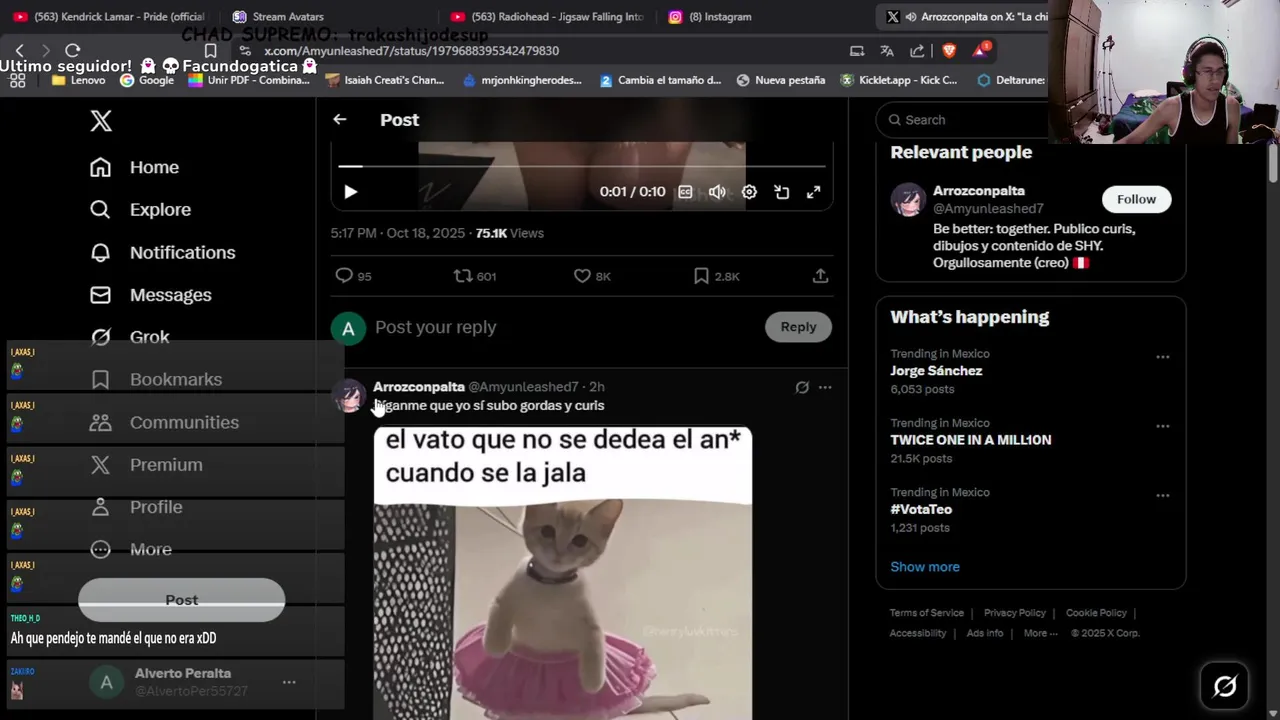Click the Reply button
Viewport: 1280px width, 720px height.
[x=798, y=327]
